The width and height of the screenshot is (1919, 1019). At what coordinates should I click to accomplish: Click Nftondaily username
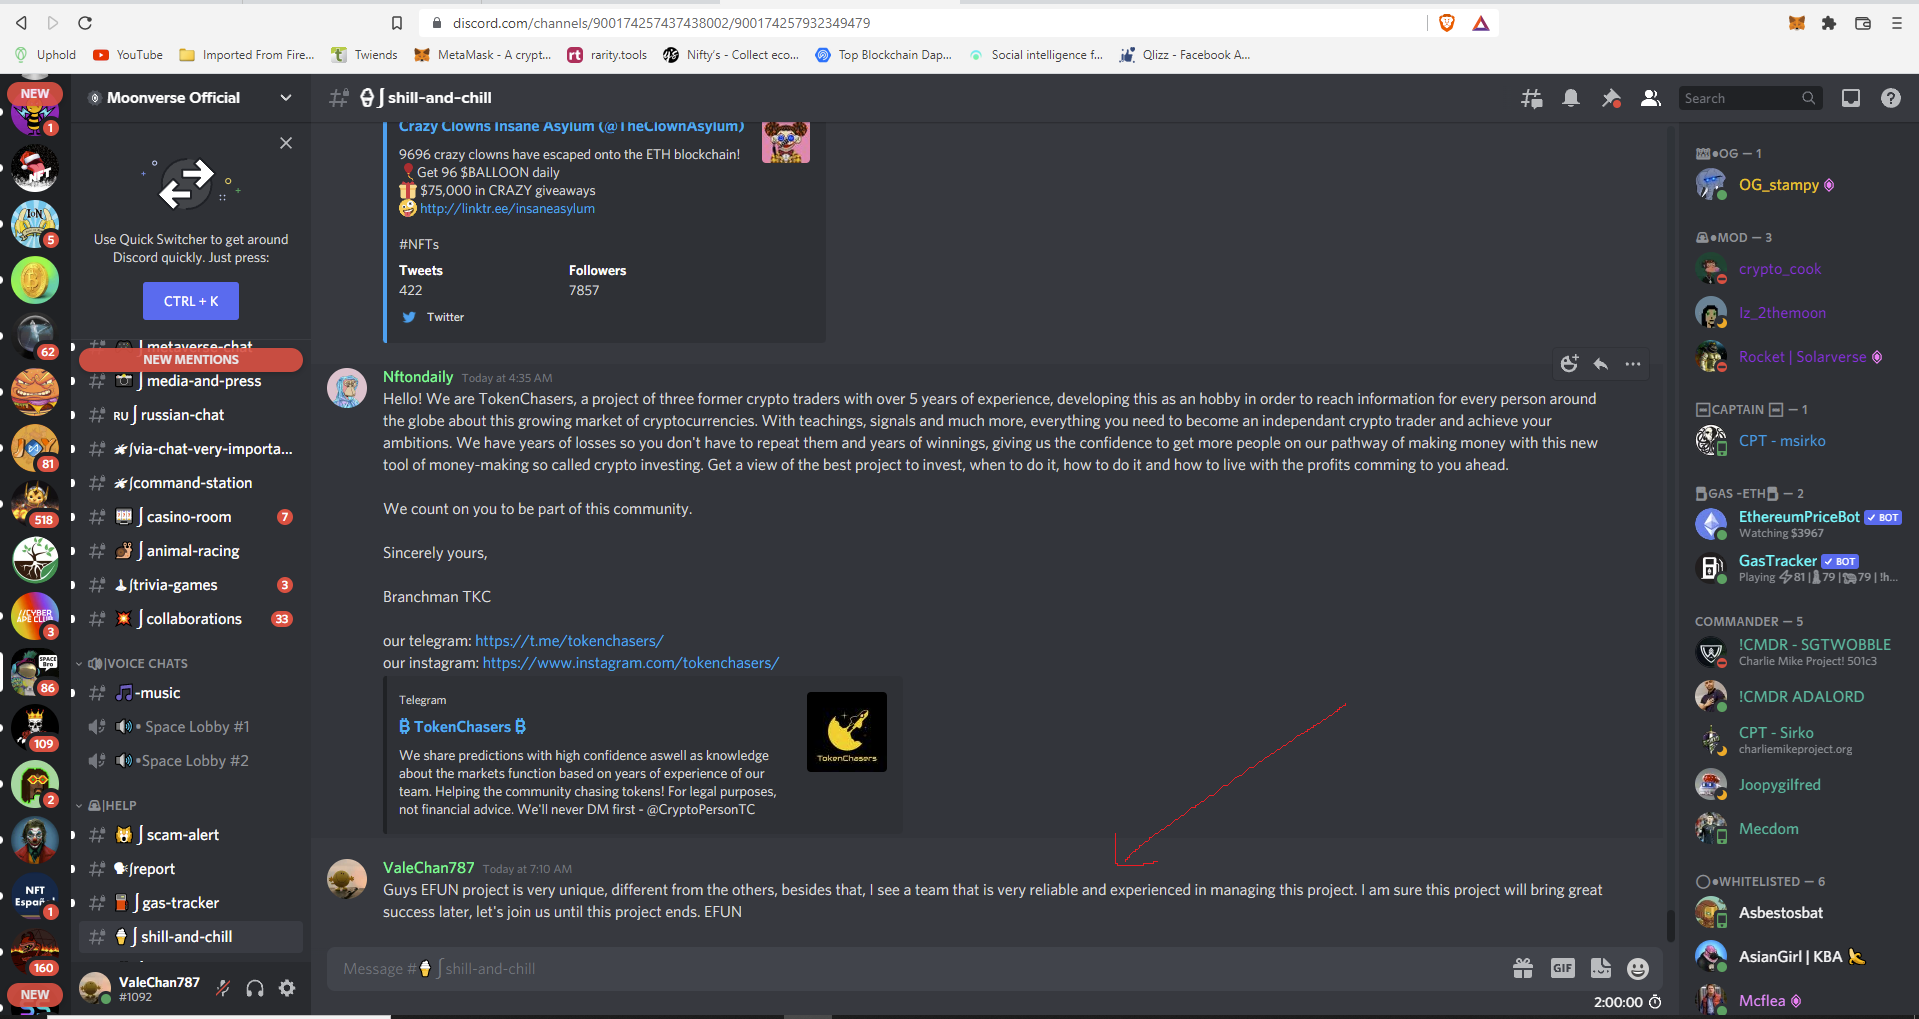(418, 377)
